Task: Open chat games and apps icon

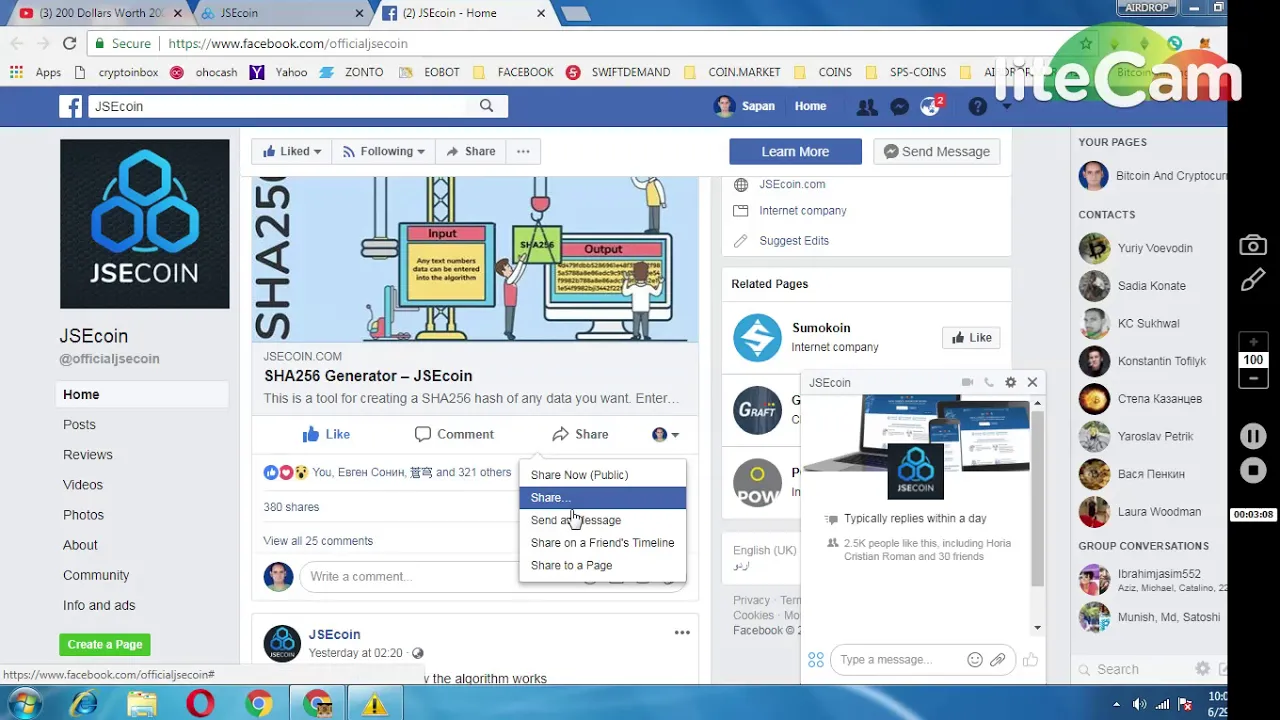Action: tap(816, 660)
